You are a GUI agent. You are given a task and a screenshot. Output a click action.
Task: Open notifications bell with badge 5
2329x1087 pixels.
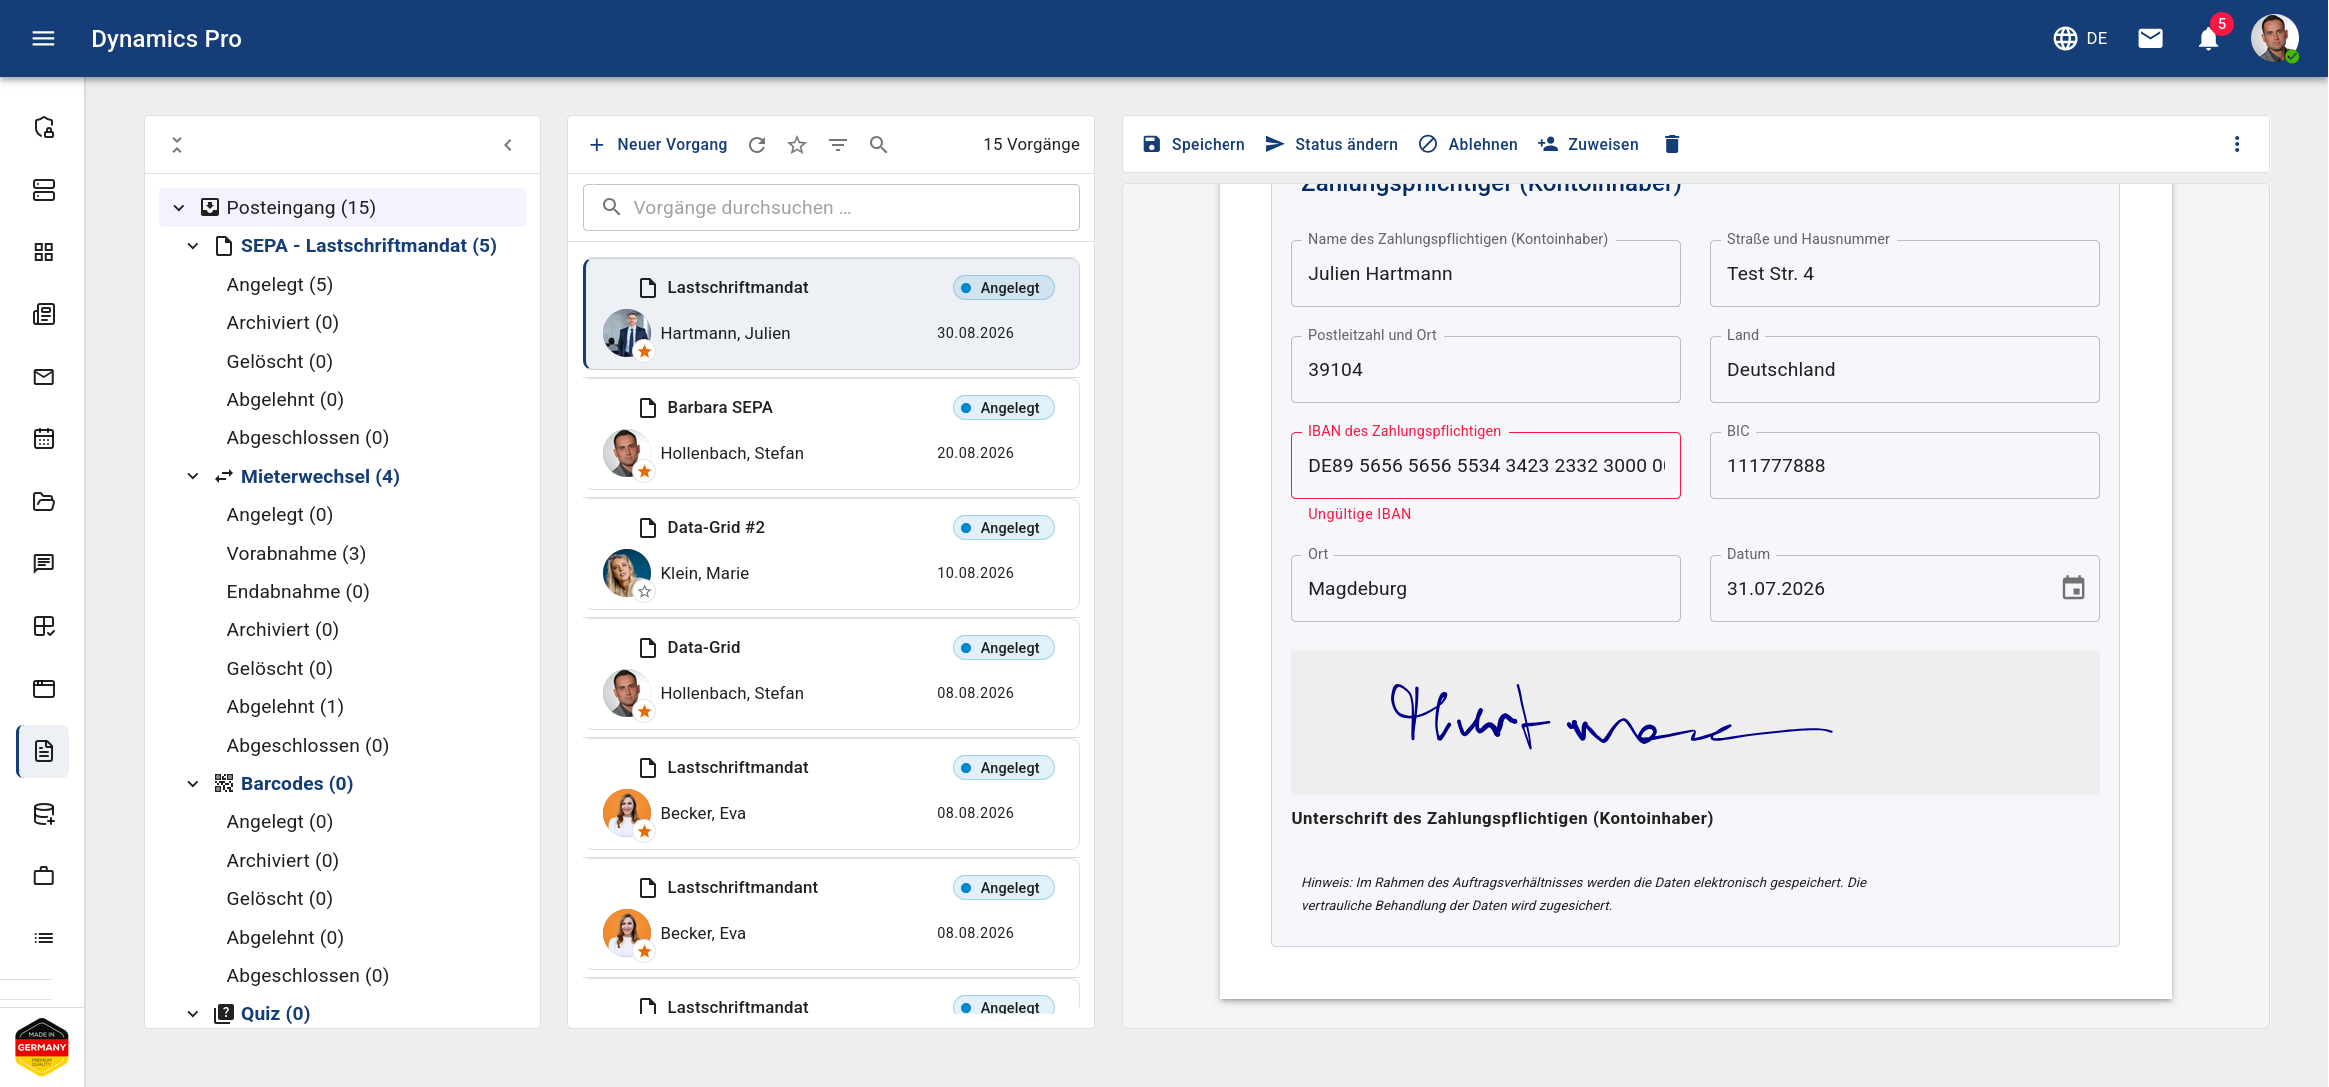[x=2209, y=38]
